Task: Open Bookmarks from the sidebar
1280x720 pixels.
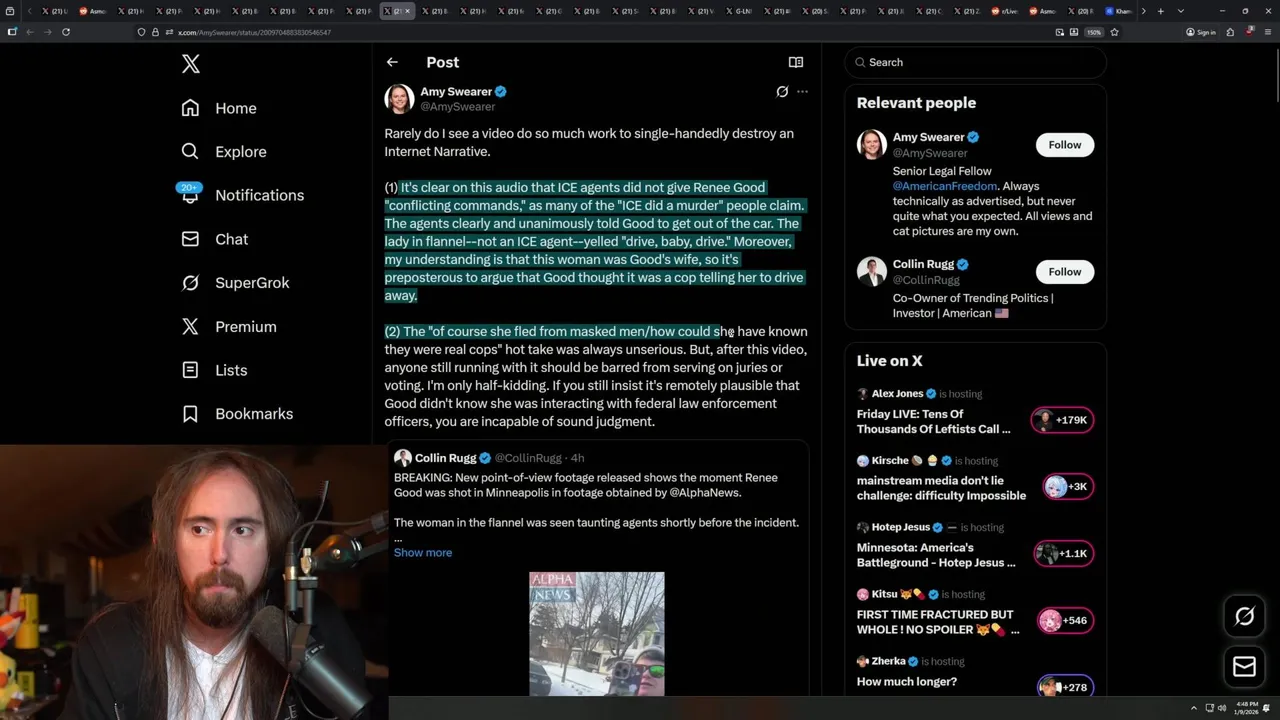Action: pos(237,414)
